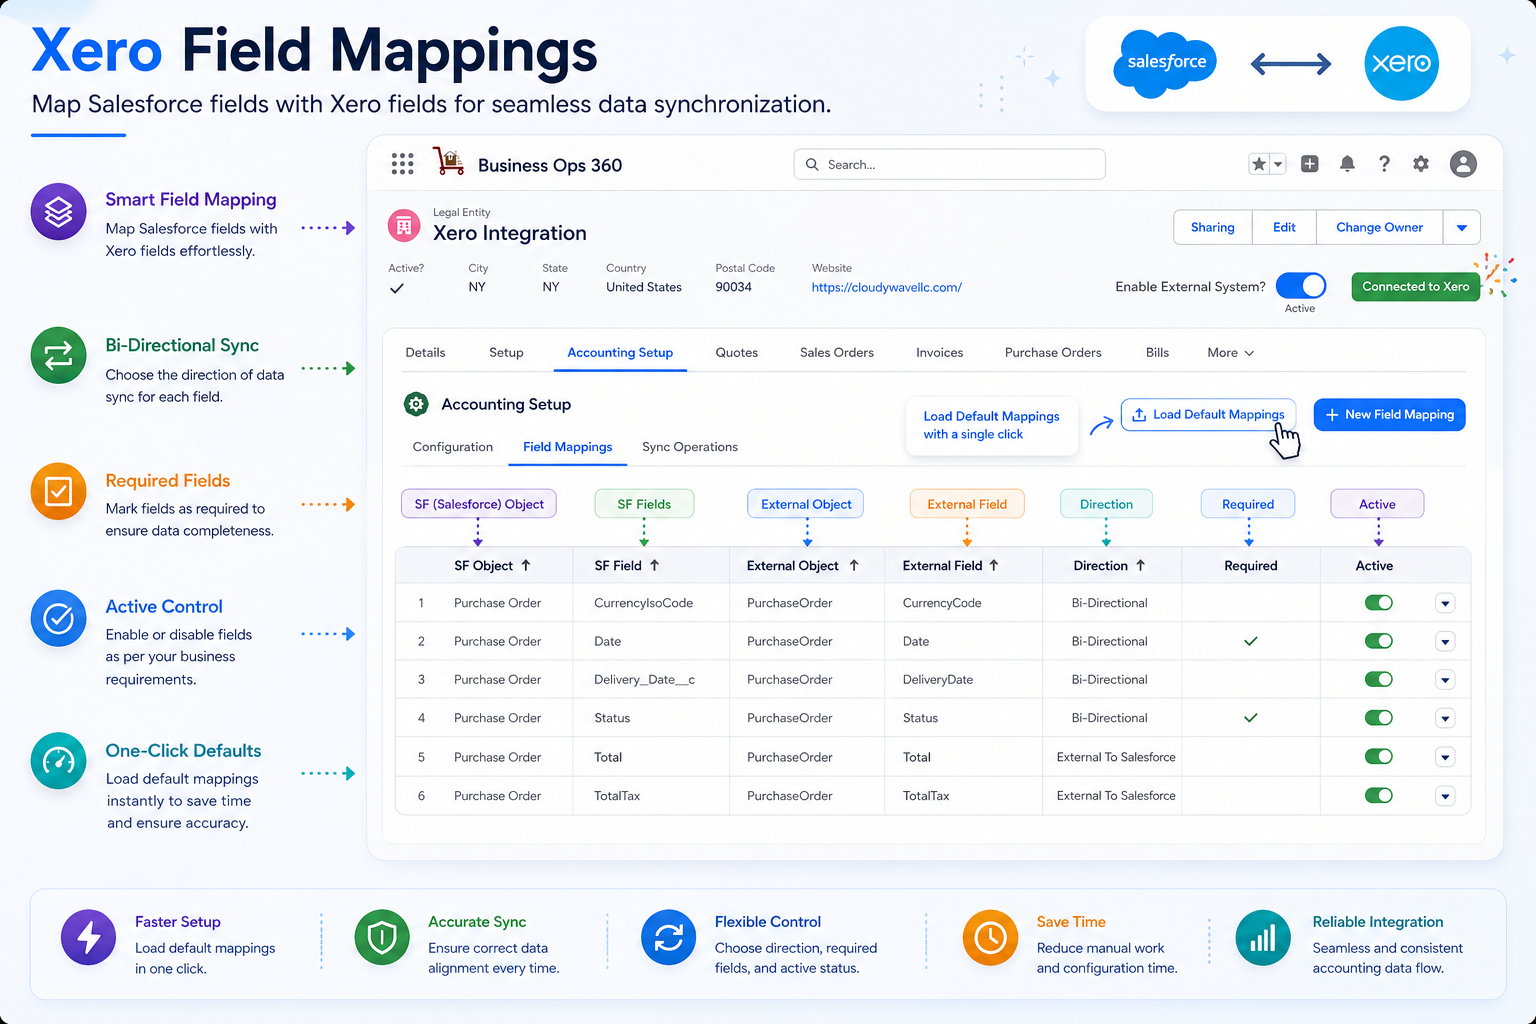Click the Reliable Integration chart icon
This screenshot has width=1536, height=1024.
click(1263, 937)
